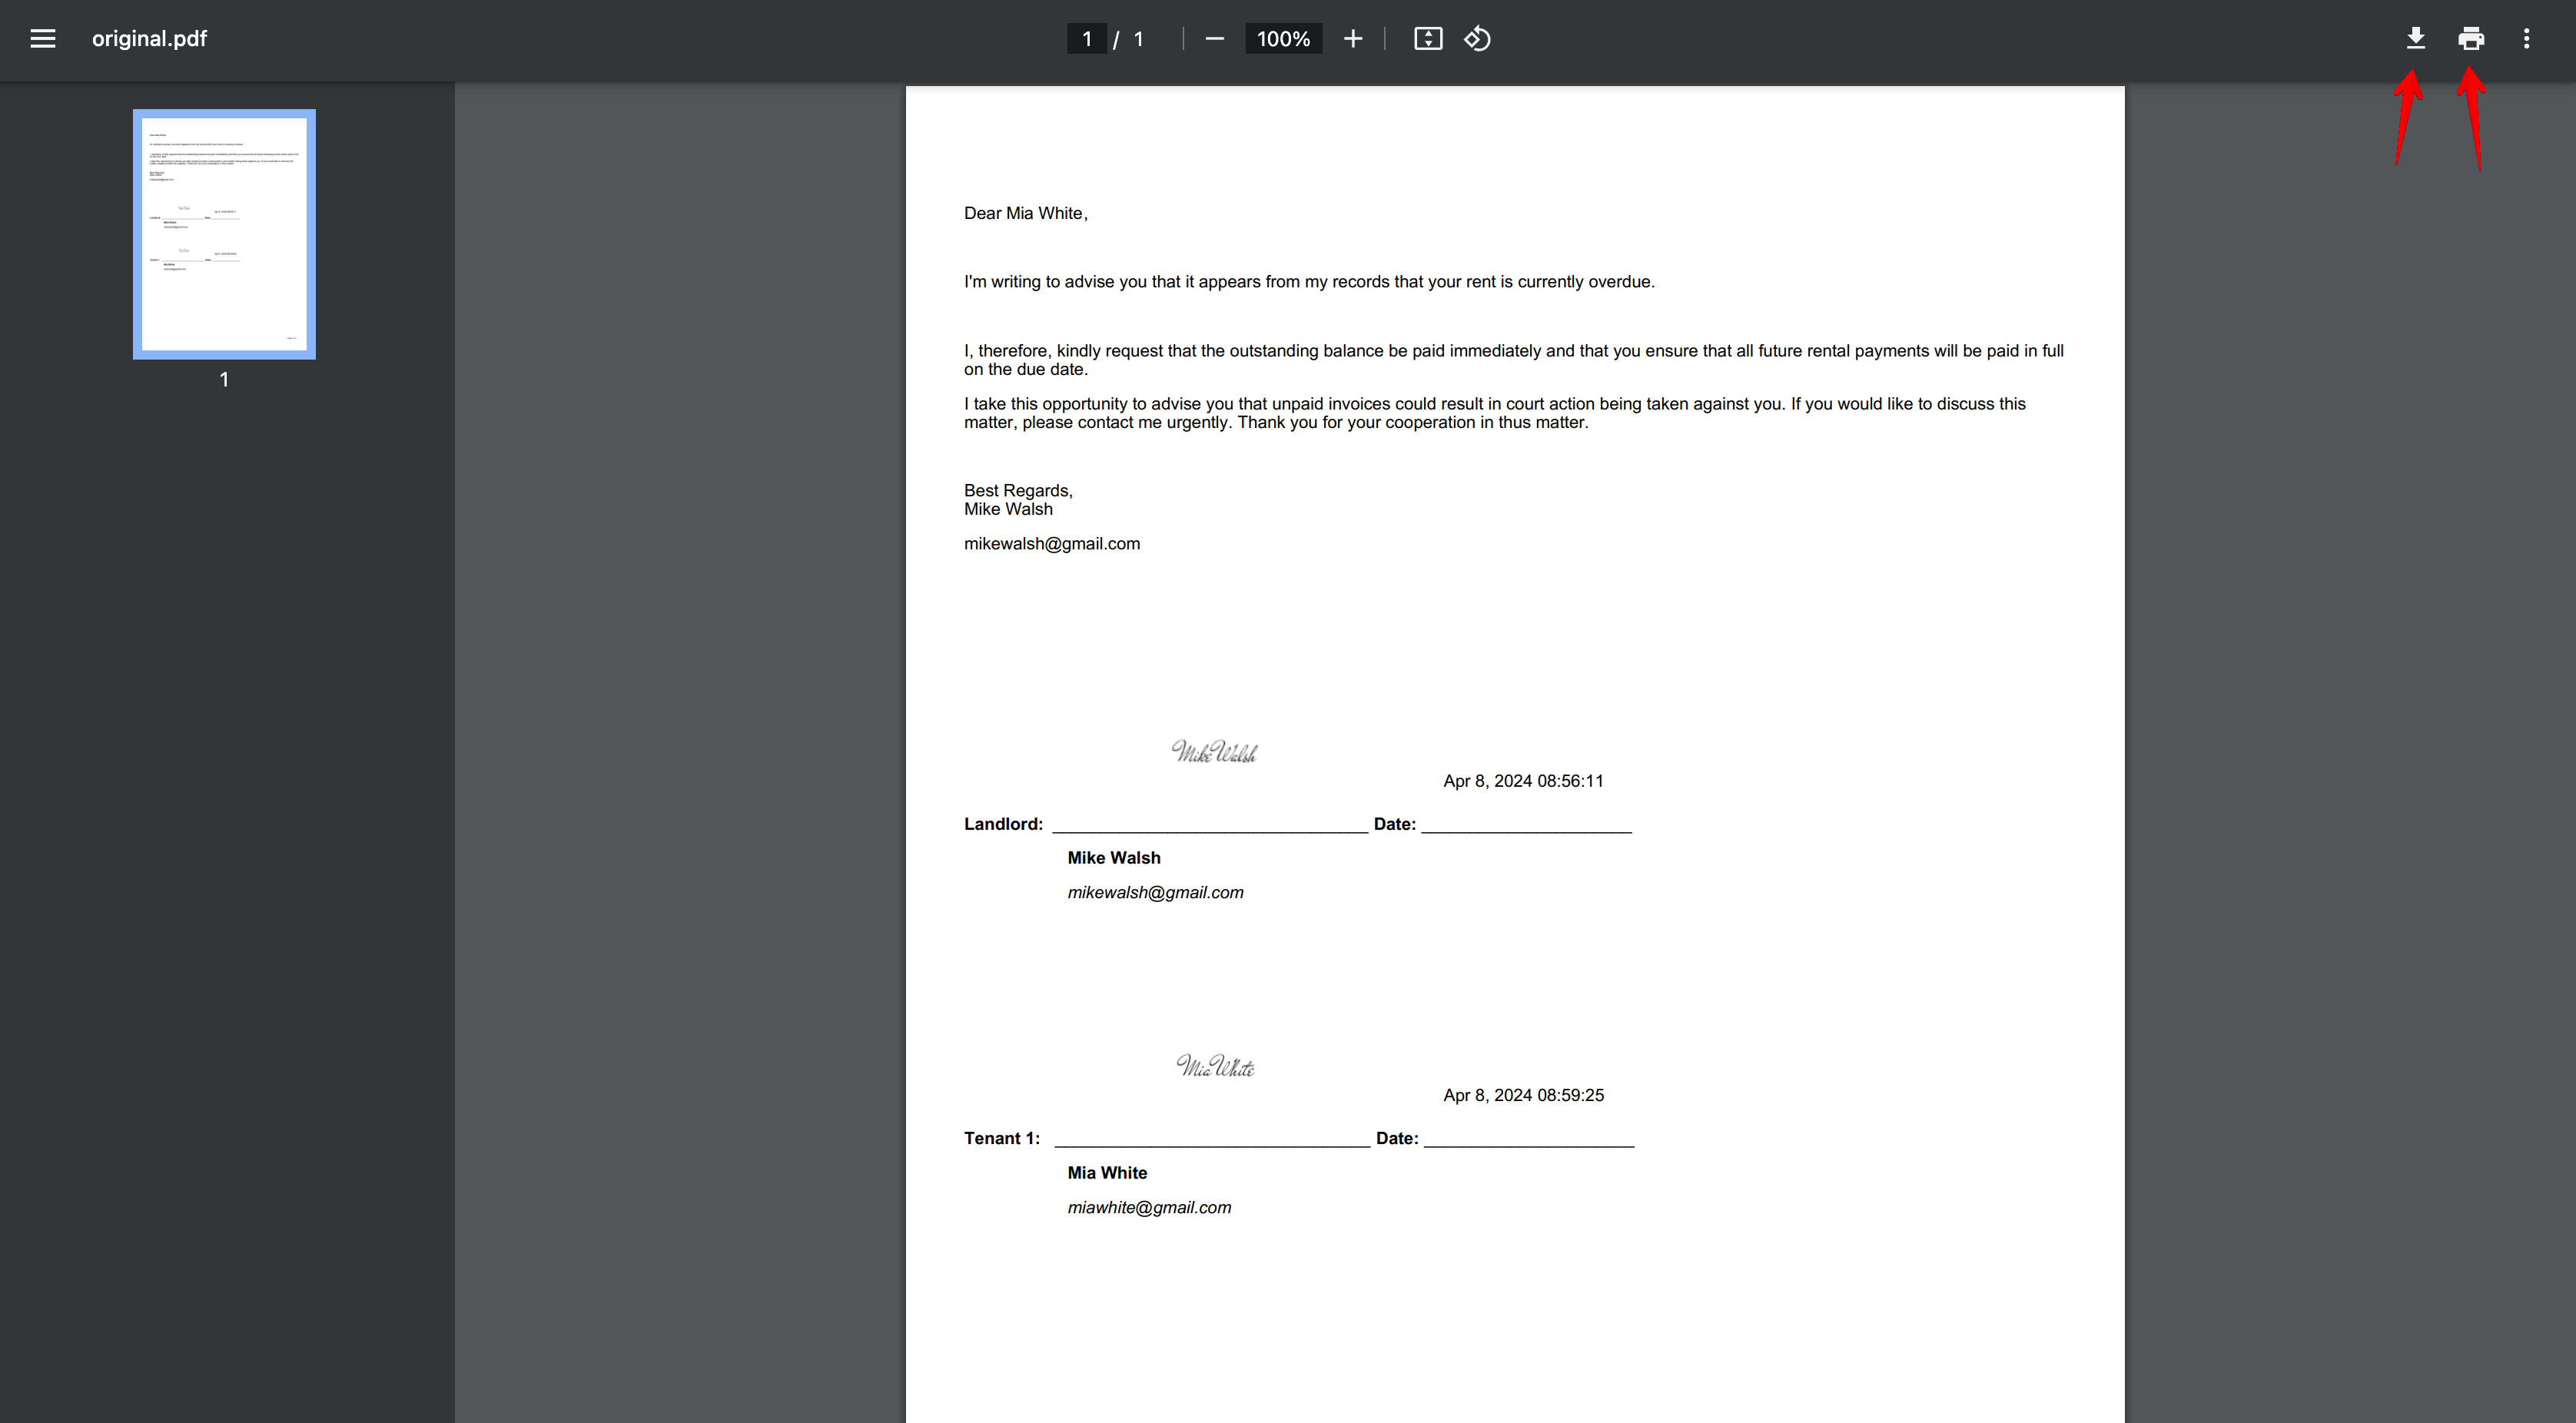This screenshot has width=2576, height=1423.
Task: Click the timestamp Apr 8, 2024 08:56:11
Action: click(1523, 781)
